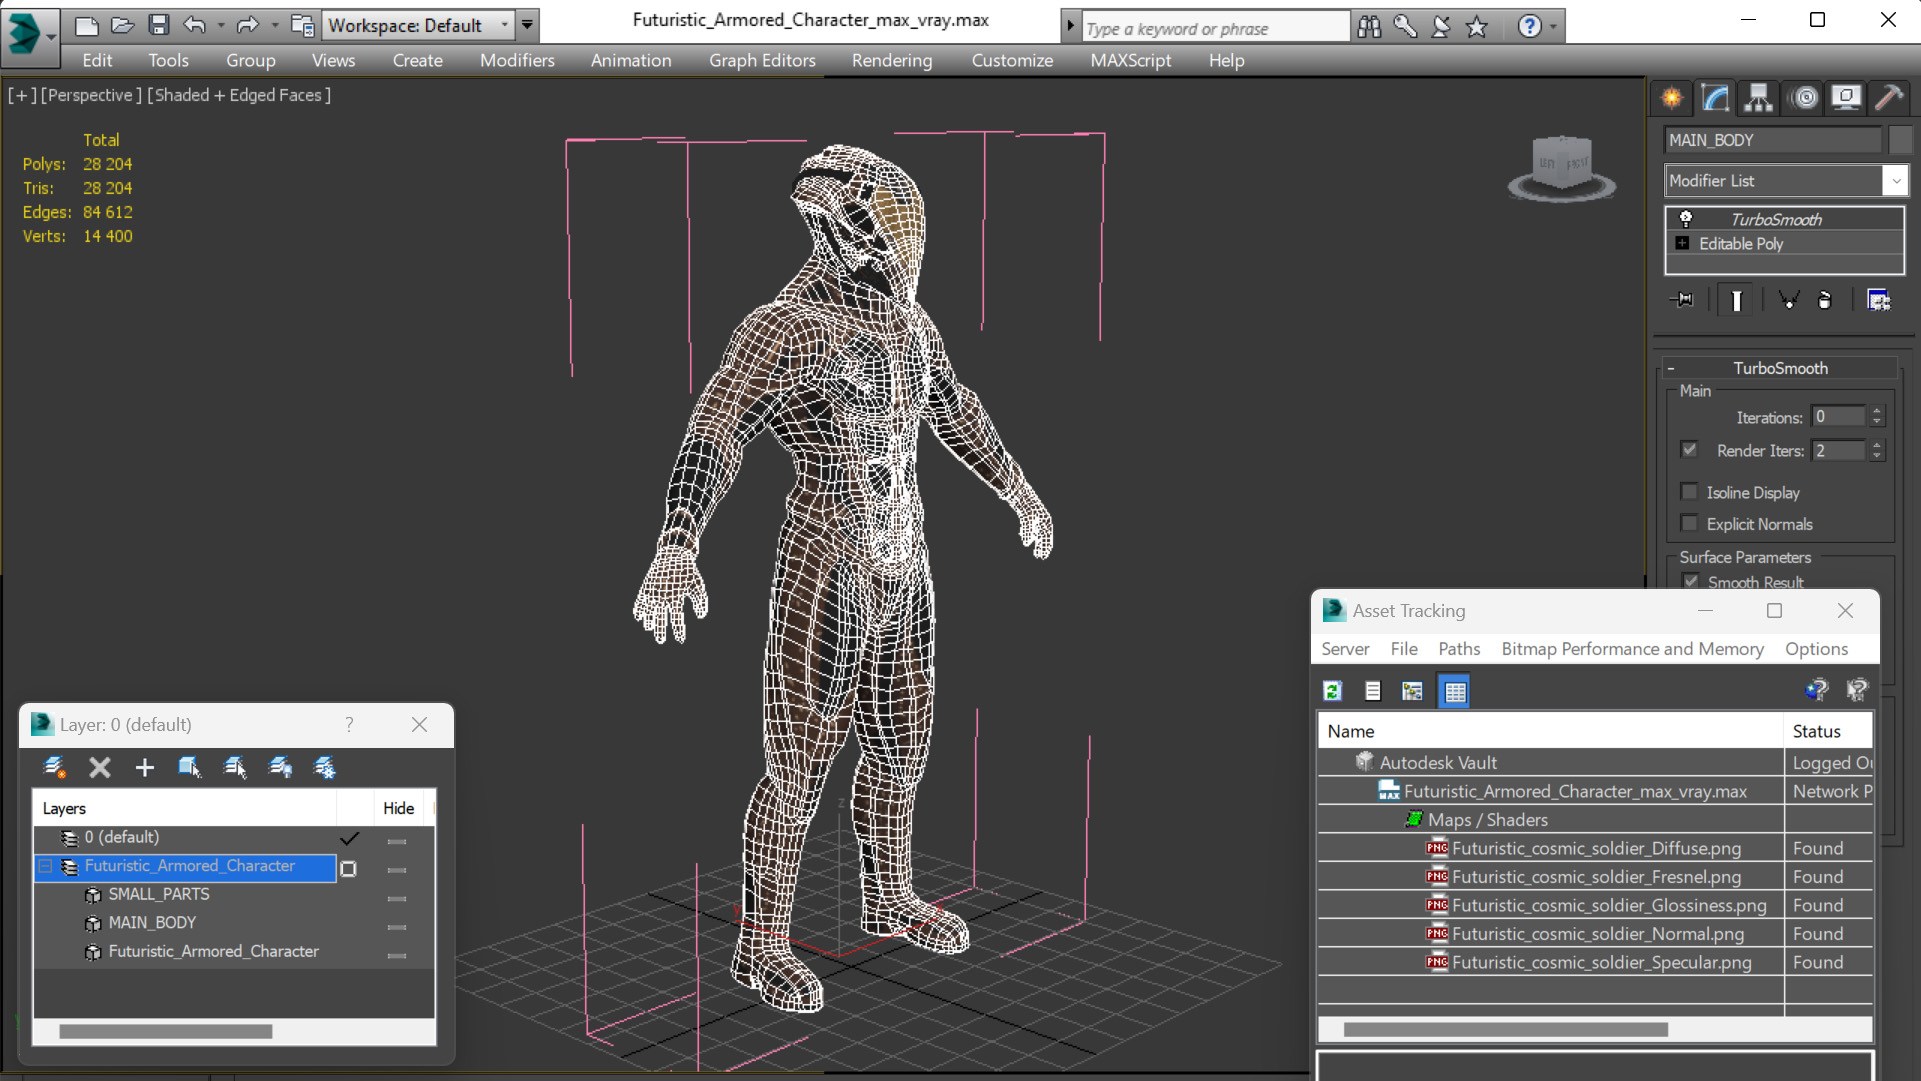Open Bitmap Performance and Memory menu
This screenshot has width=1921, height=1081.
pos(1632,649)
